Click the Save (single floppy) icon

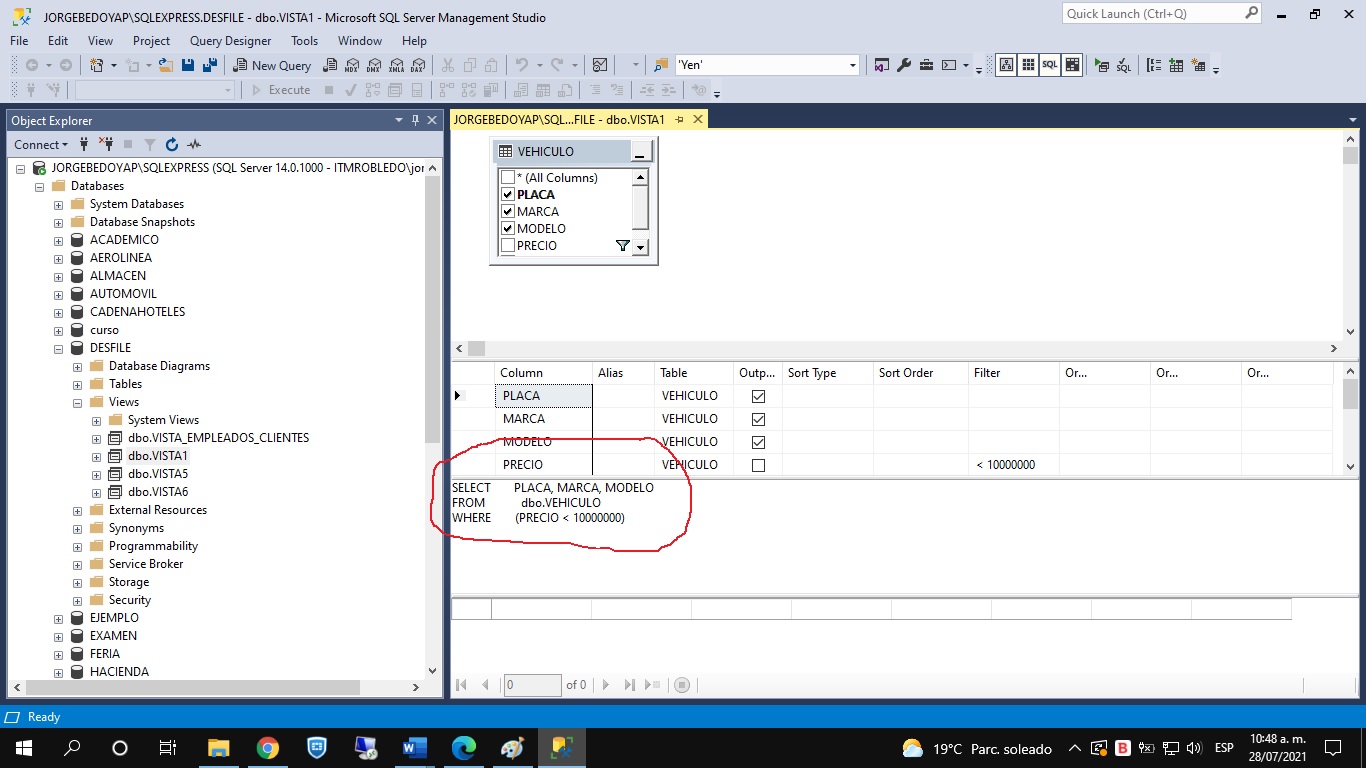click(x=187, y=65)
